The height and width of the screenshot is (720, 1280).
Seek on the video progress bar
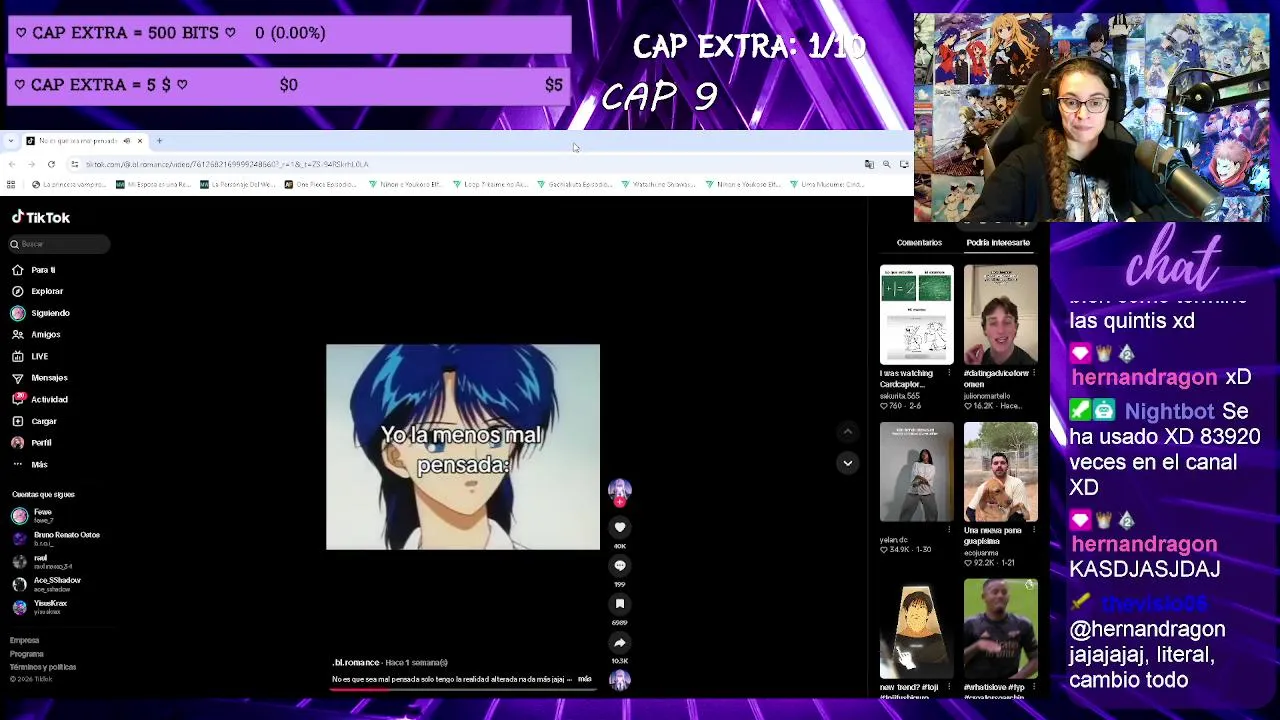pos(463,690)
